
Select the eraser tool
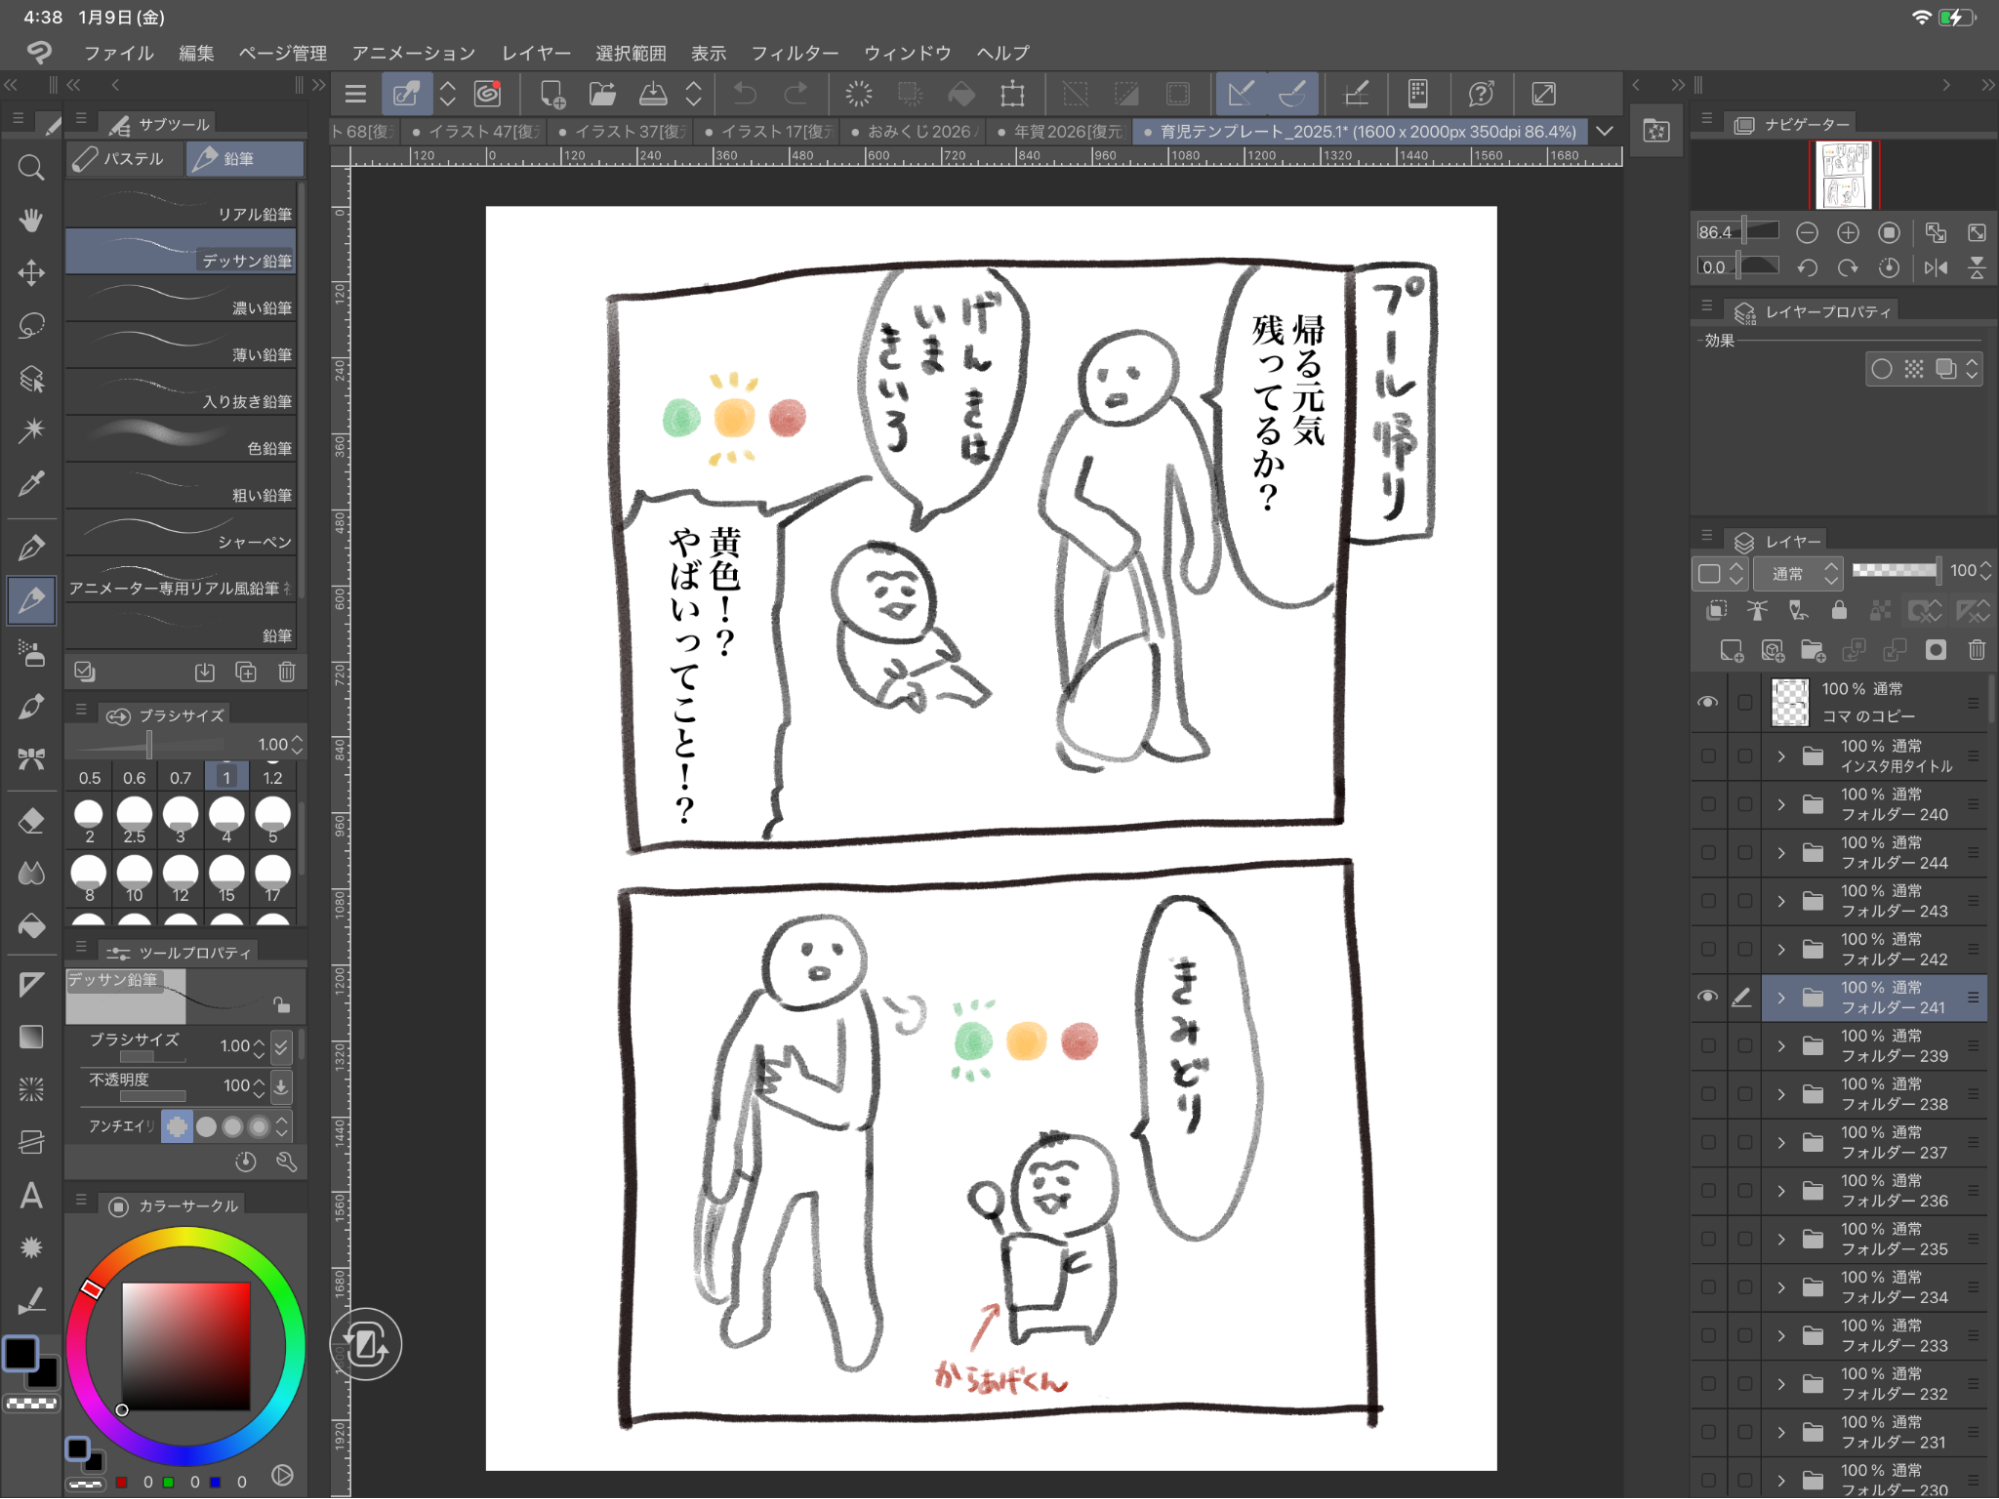pos(31,821)
